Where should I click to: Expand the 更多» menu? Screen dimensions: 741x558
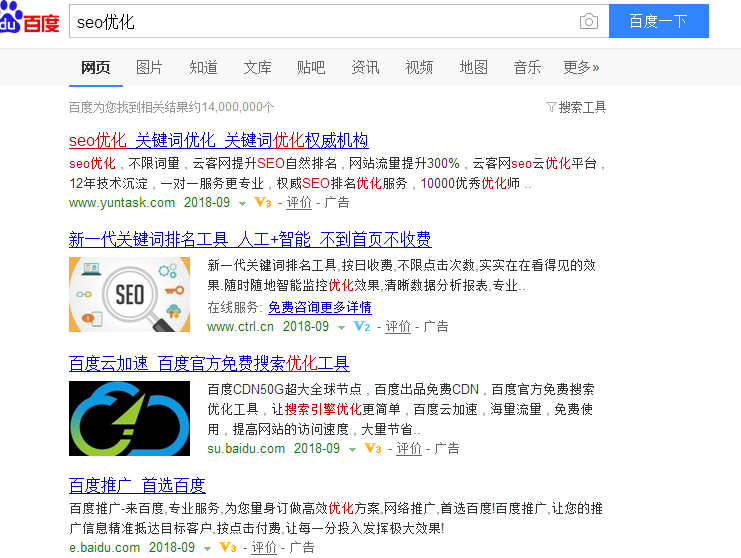(x=581, y=68)
